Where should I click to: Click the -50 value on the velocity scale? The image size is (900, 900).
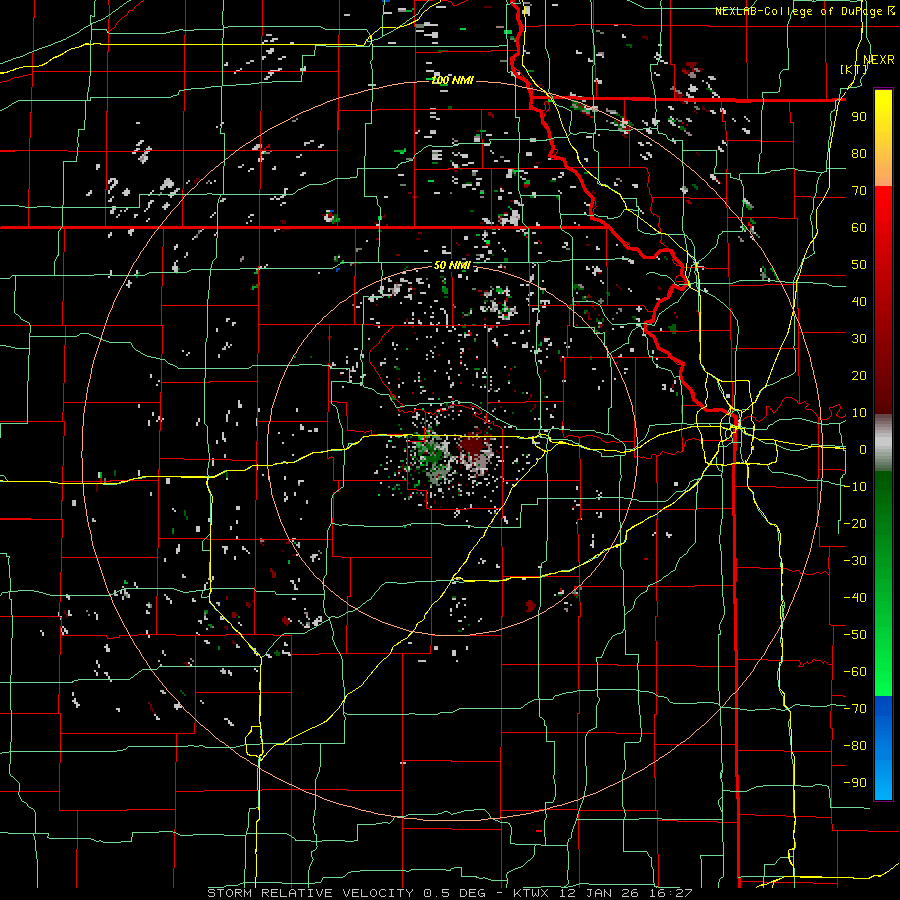[855, 635]
